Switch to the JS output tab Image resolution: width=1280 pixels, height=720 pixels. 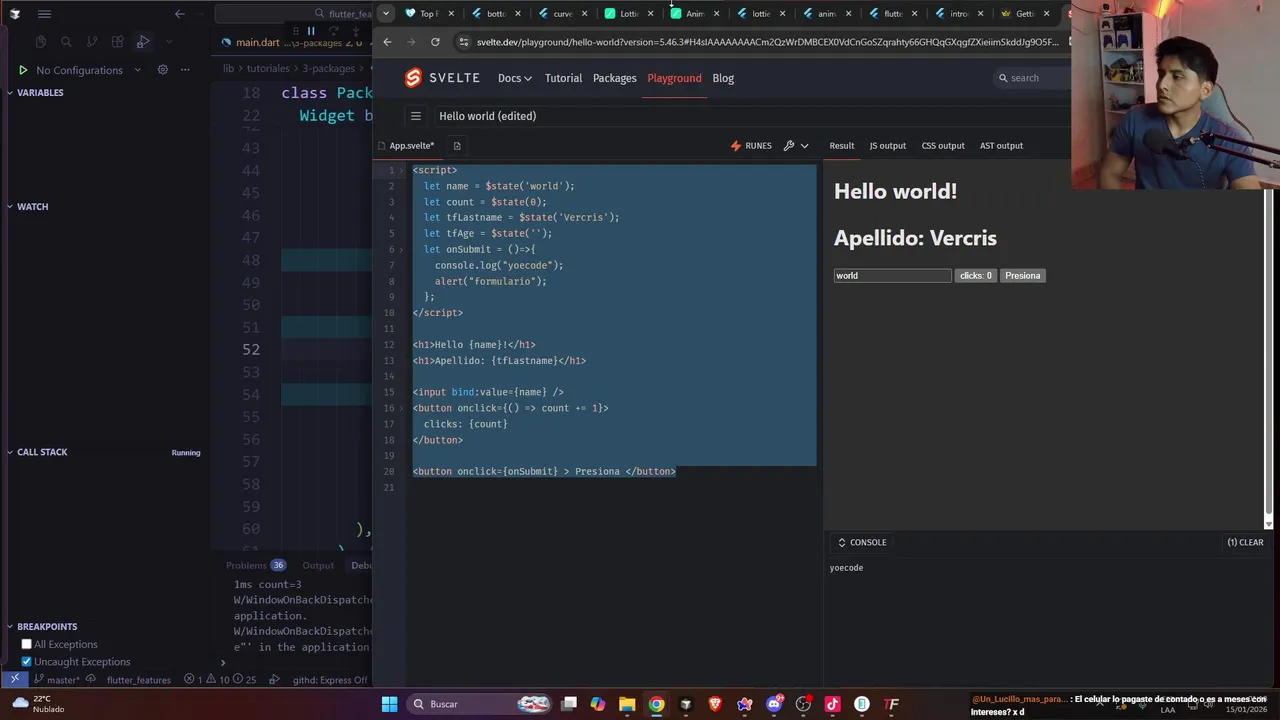click(887, 146)
